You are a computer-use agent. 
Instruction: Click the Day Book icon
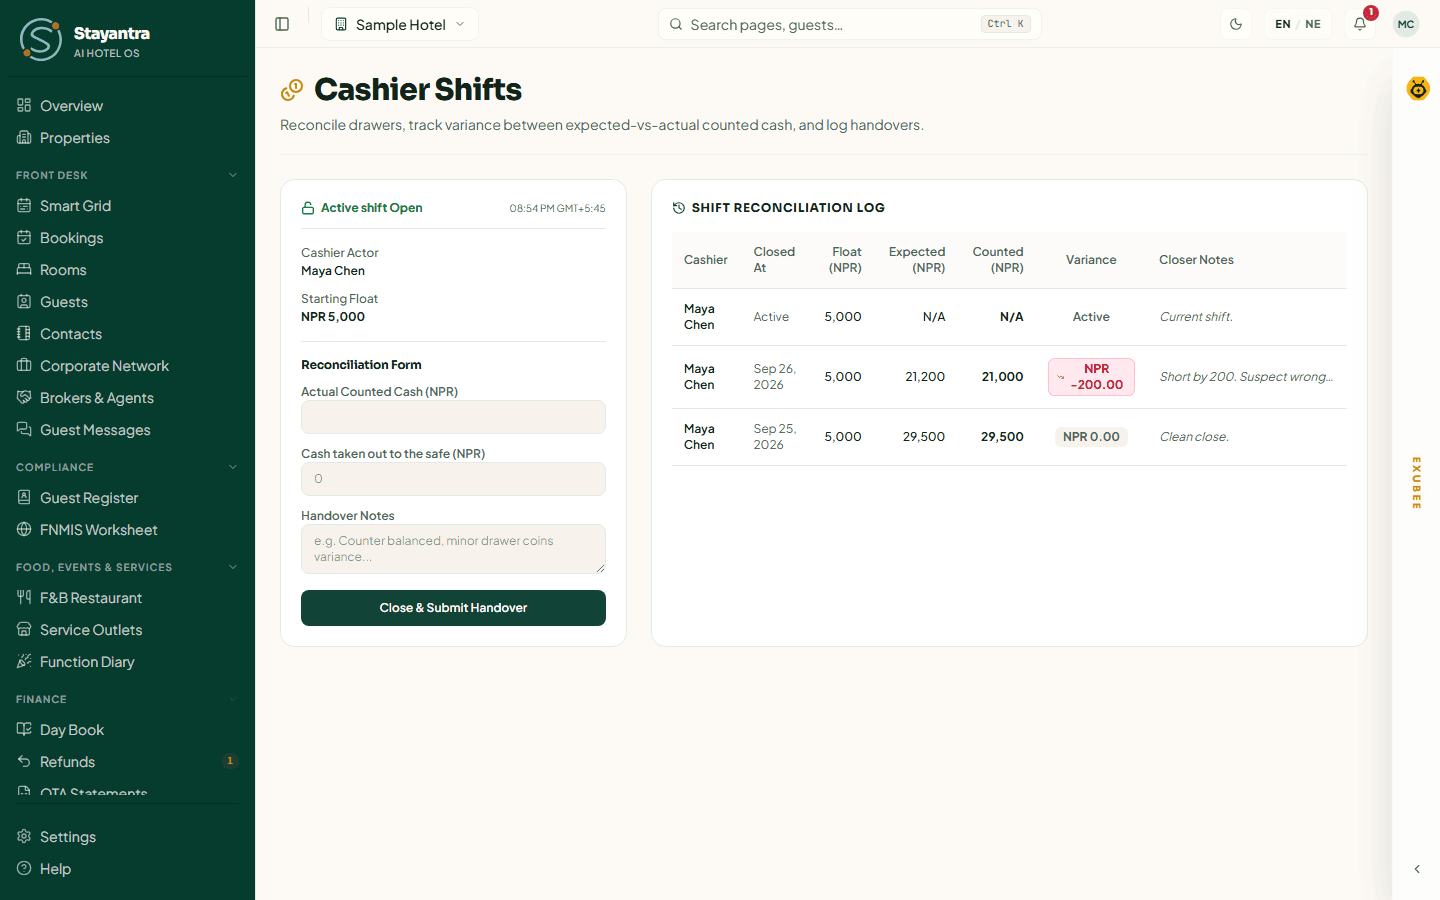(x=24, y=729)
